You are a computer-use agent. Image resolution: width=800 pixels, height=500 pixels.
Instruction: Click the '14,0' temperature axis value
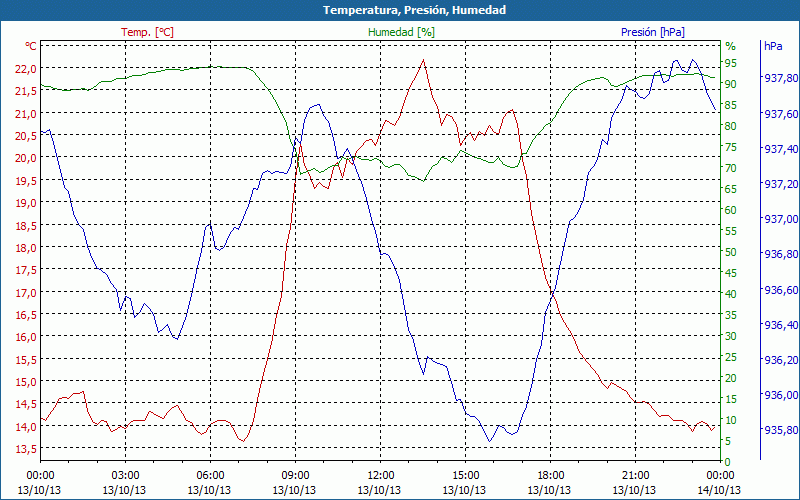click(x=26, y=427)
